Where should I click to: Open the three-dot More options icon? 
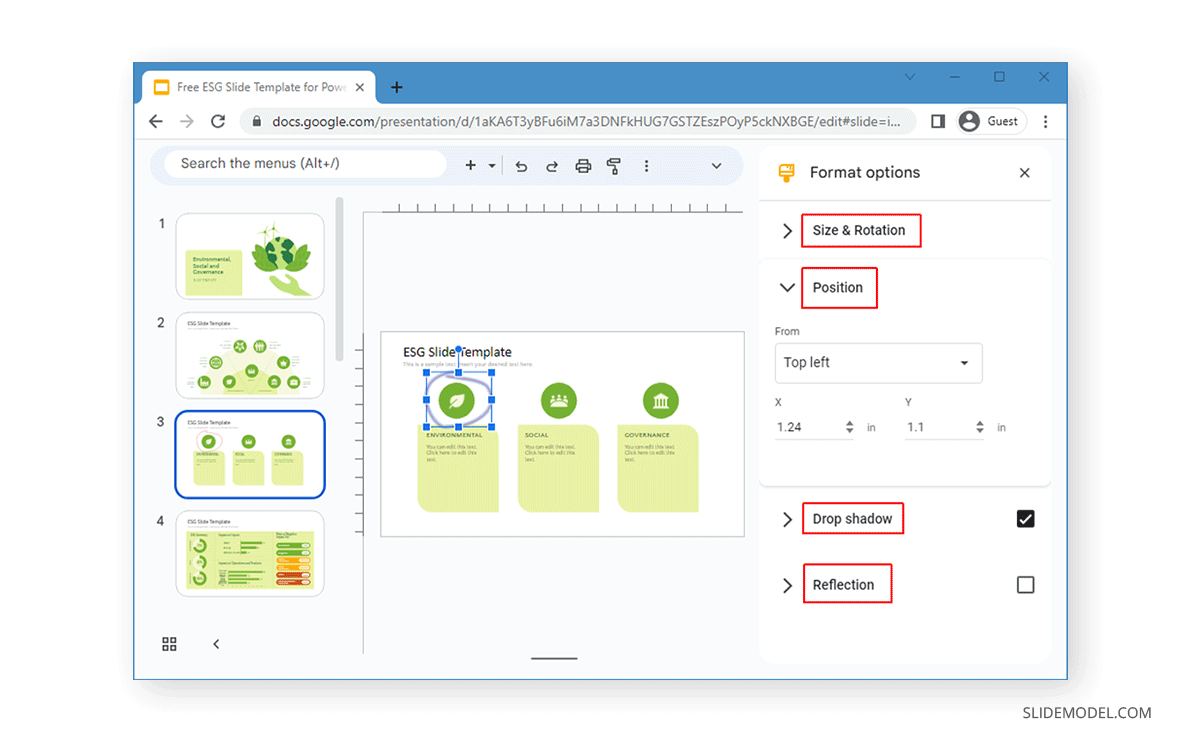[x=647, y=166]
